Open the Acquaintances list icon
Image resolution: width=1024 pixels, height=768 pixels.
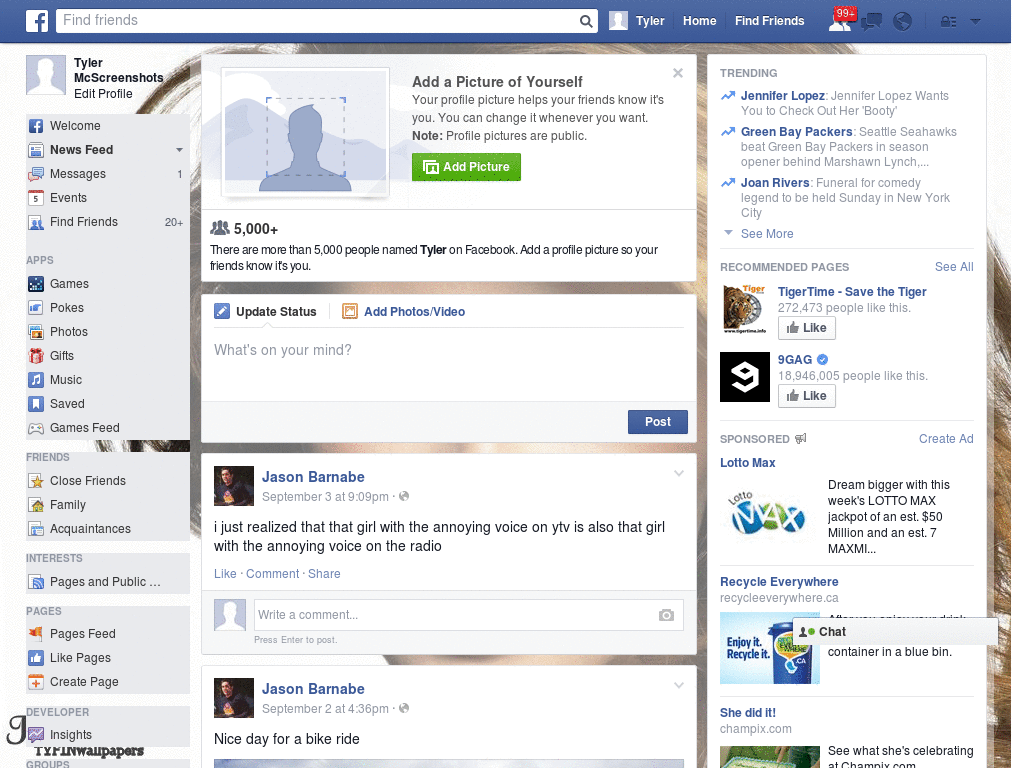[x=36, y=529]
